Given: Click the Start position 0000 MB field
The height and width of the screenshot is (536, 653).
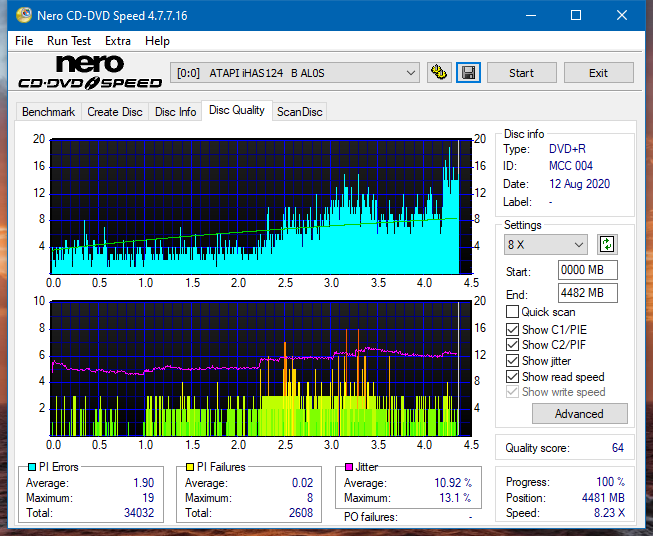Looking at the screenshot, I should point(588,270).
